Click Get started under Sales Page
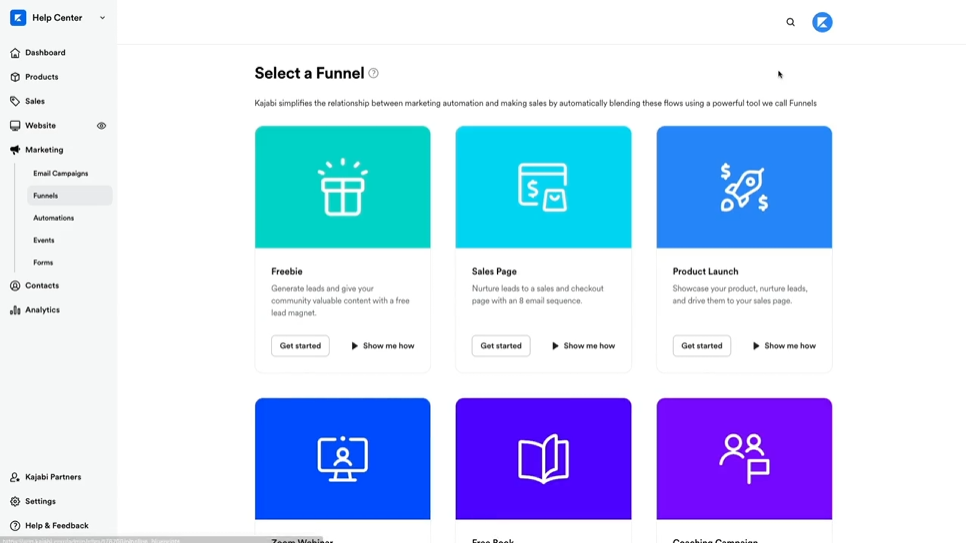966x543 pixels. (501, 346)
